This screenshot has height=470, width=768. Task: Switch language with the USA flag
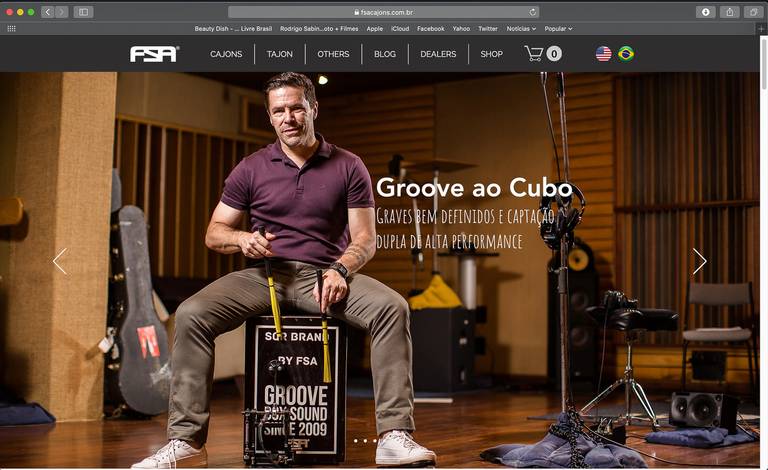point(603,54)
